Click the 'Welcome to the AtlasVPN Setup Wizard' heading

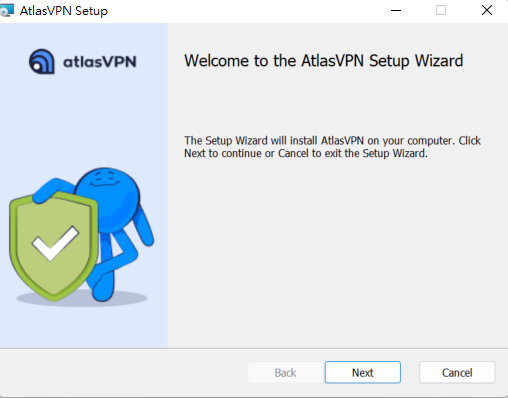(324, 61)
